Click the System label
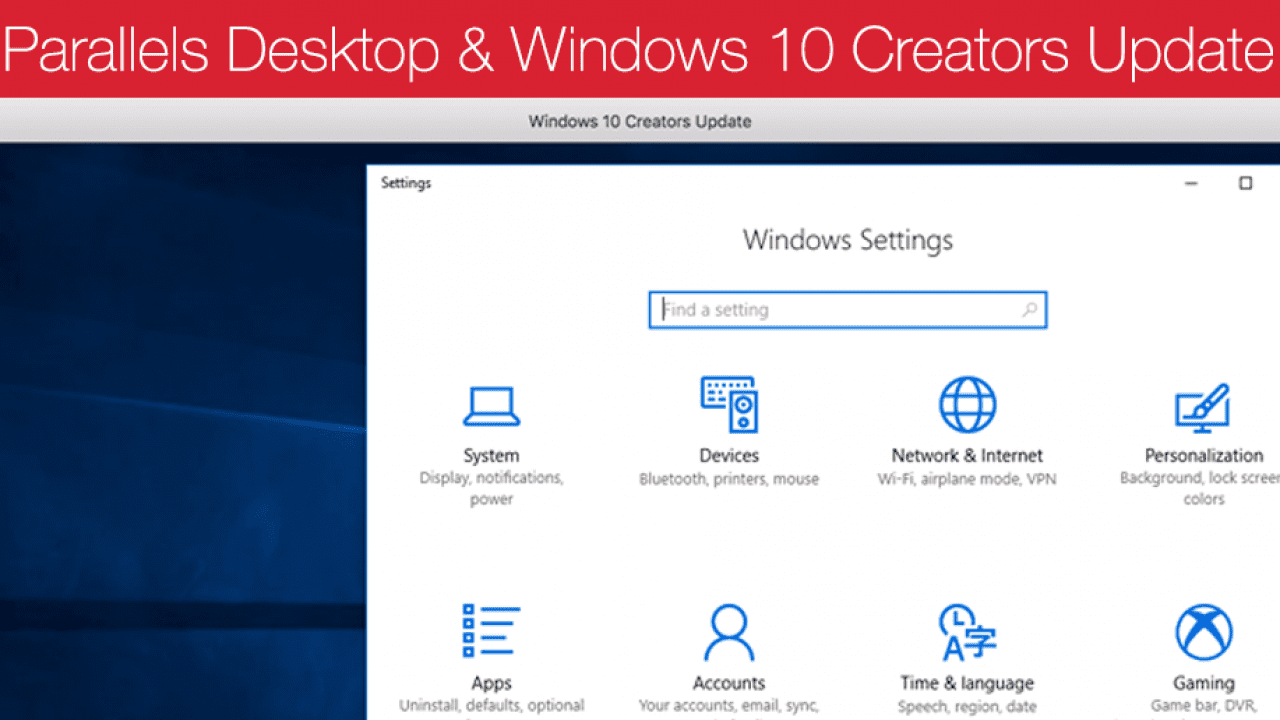Image resolution: width=1280 pixels, height=720 pixels. point(491,455)
